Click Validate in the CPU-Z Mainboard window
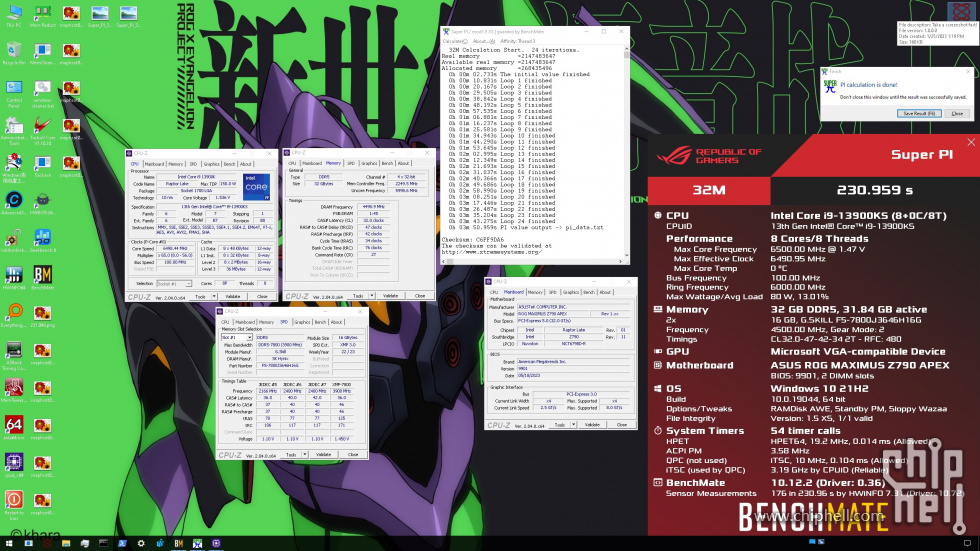The height and width of the screenshot is (551, 980). coord(592,425)
